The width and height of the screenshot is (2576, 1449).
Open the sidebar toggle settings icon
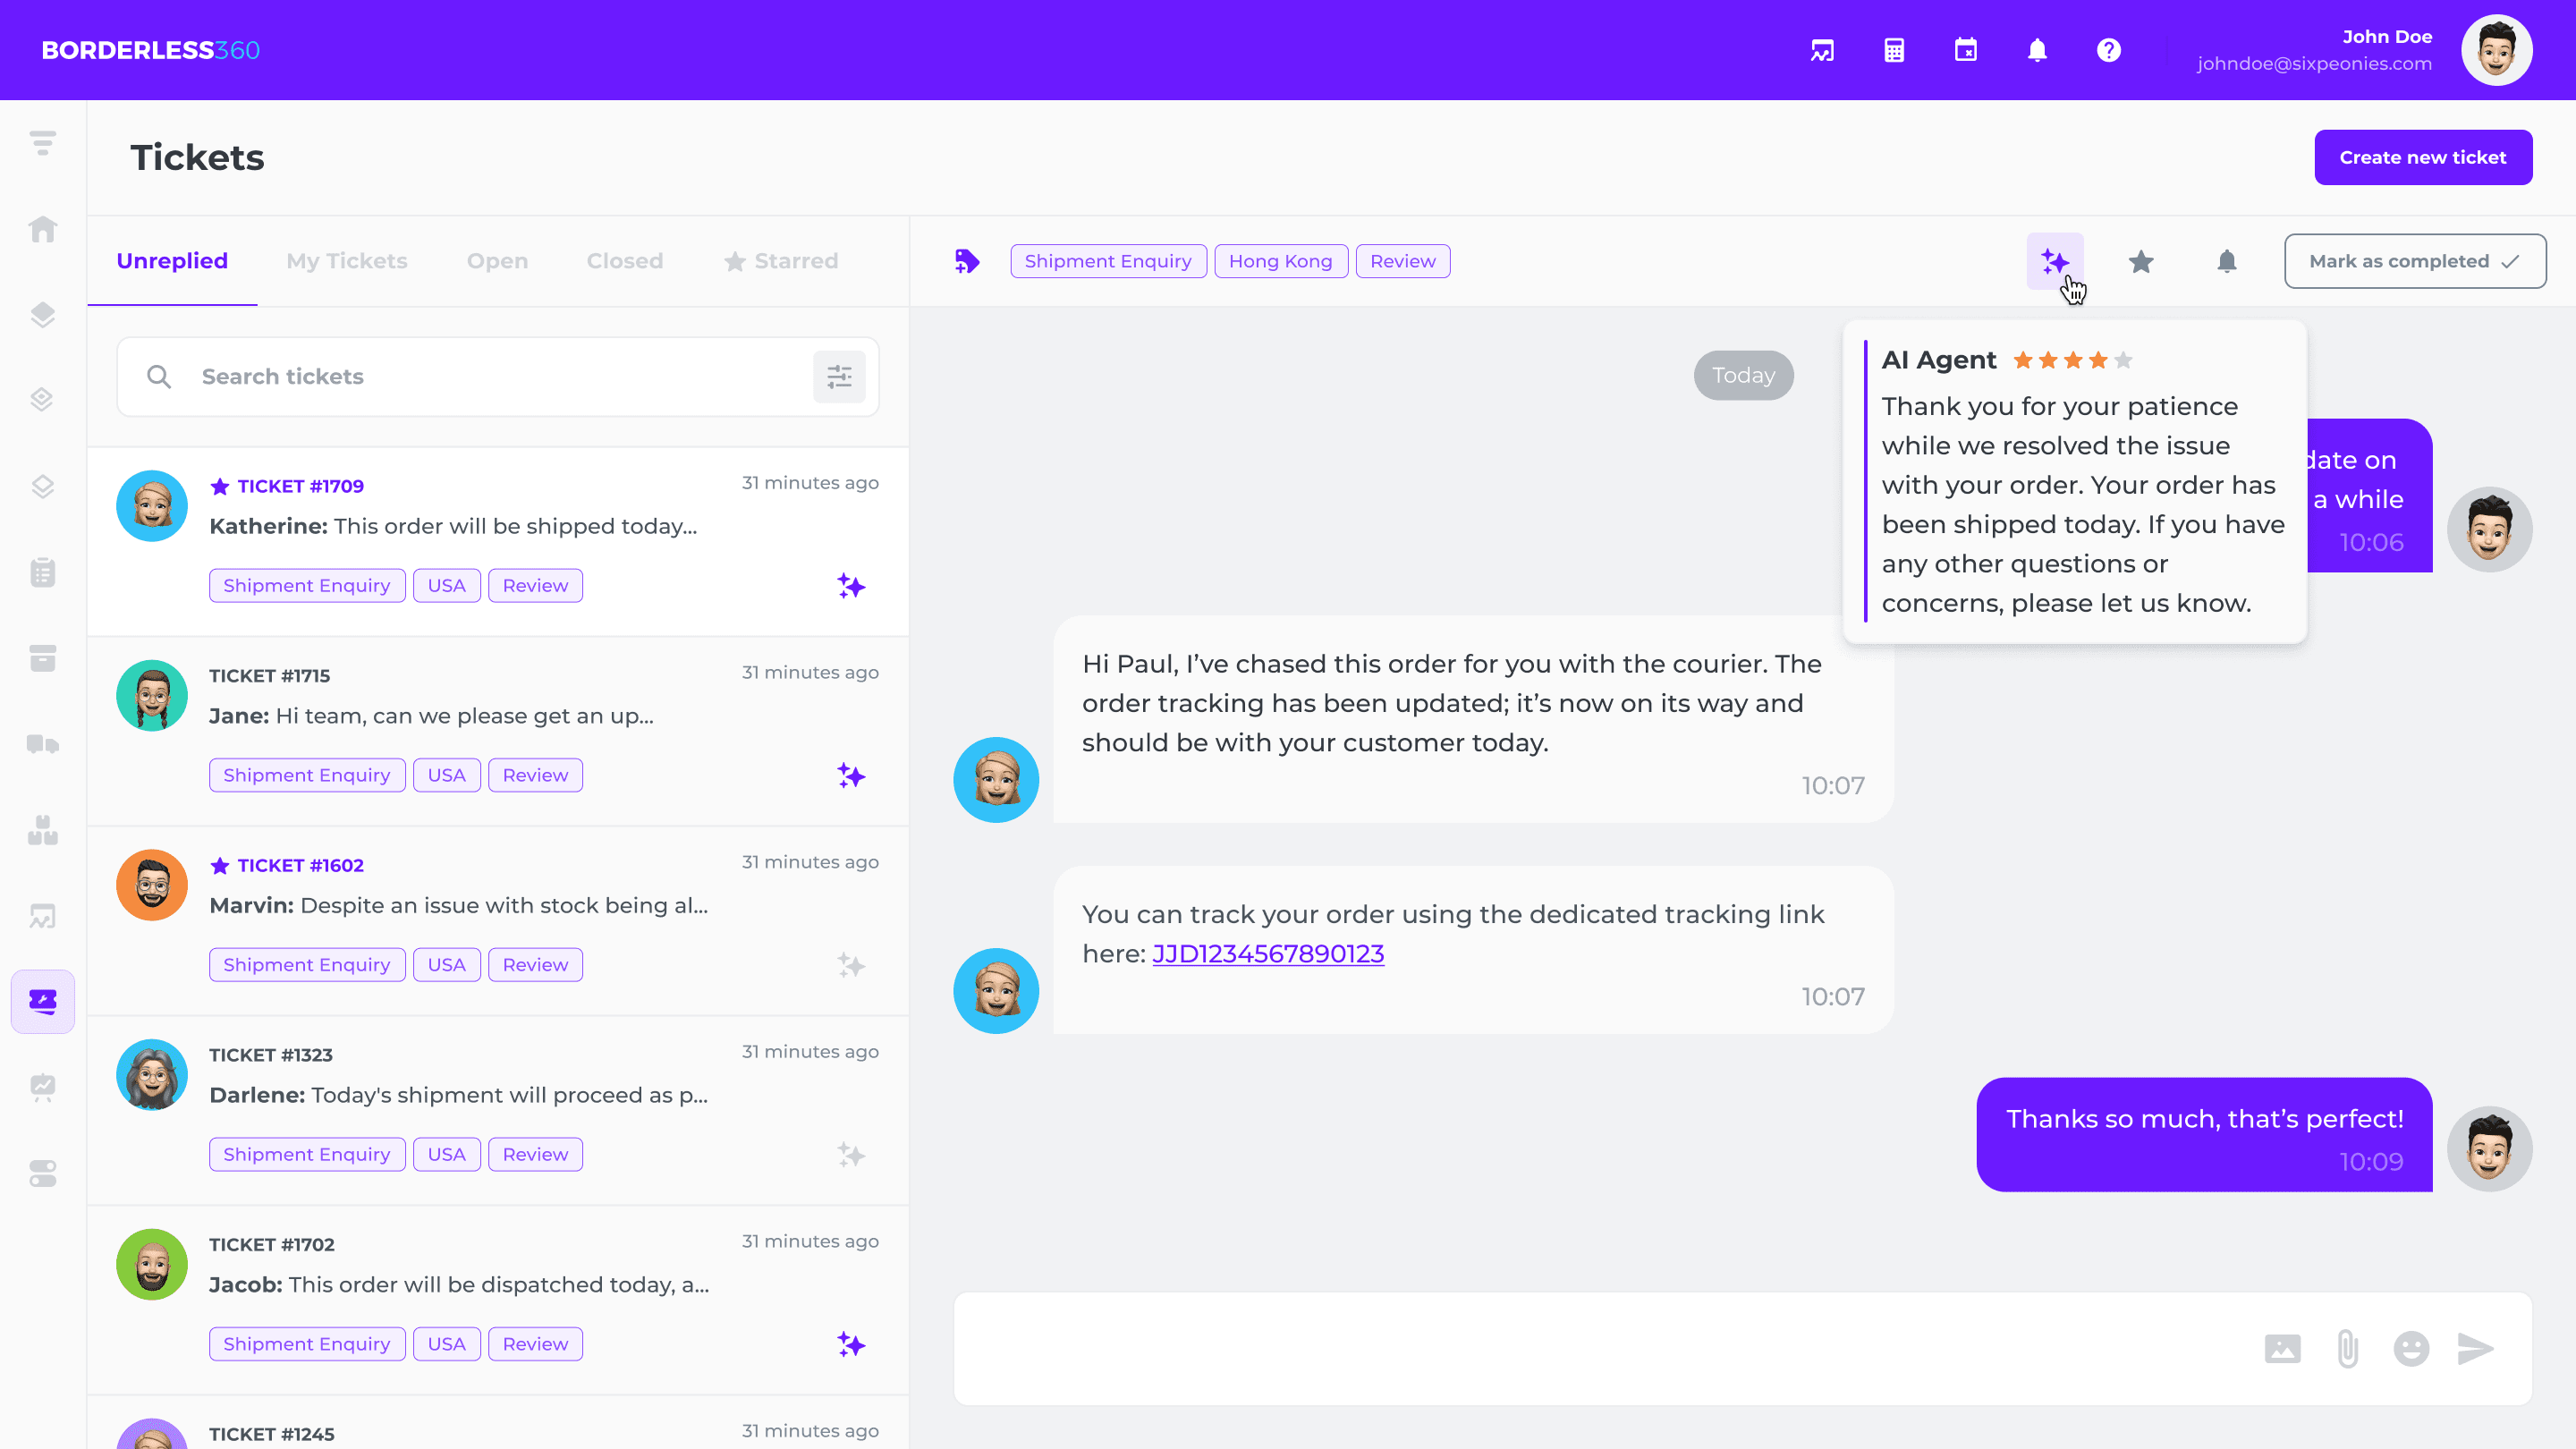pos(43,1173)
